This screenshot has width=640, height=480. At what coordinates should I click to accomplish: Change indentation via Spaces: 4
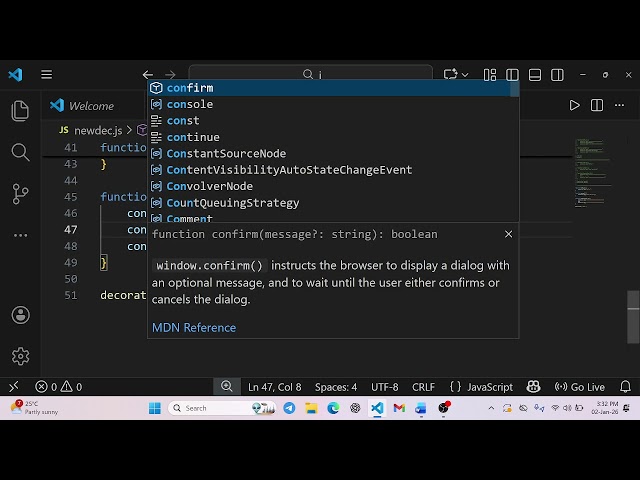336,387
